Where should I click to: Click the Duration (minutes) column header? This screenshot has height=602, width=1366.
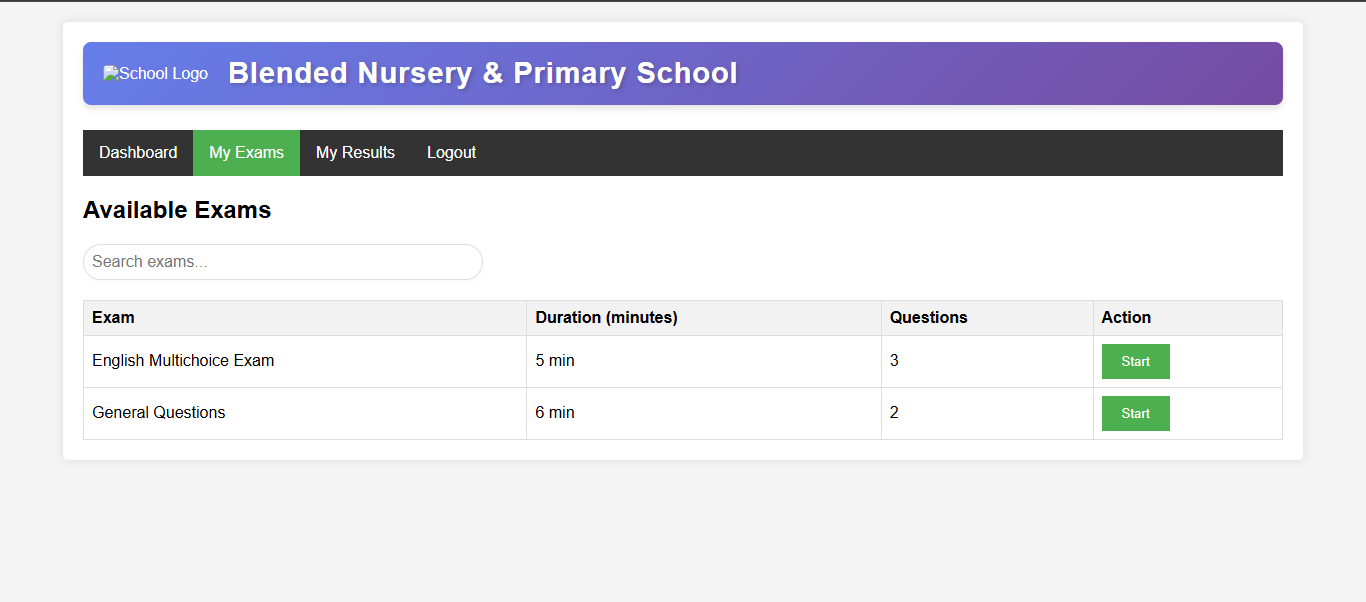[606, 318]
